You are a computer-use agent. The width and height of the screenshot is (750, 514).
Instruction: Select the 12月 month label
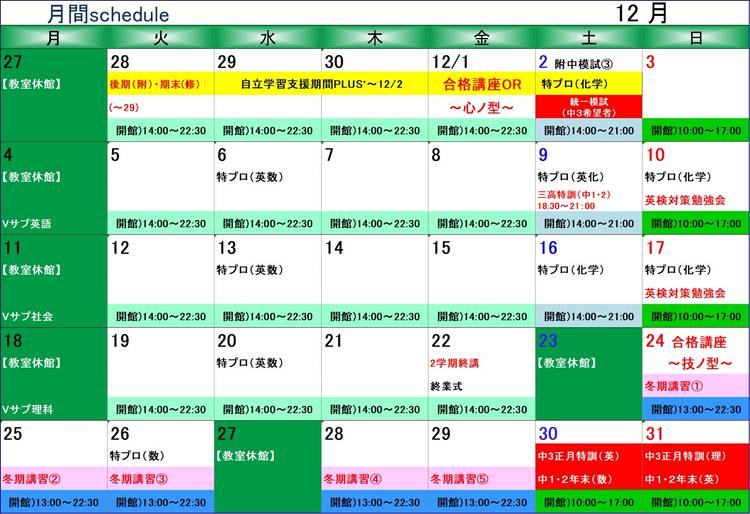tap(642, 13)
